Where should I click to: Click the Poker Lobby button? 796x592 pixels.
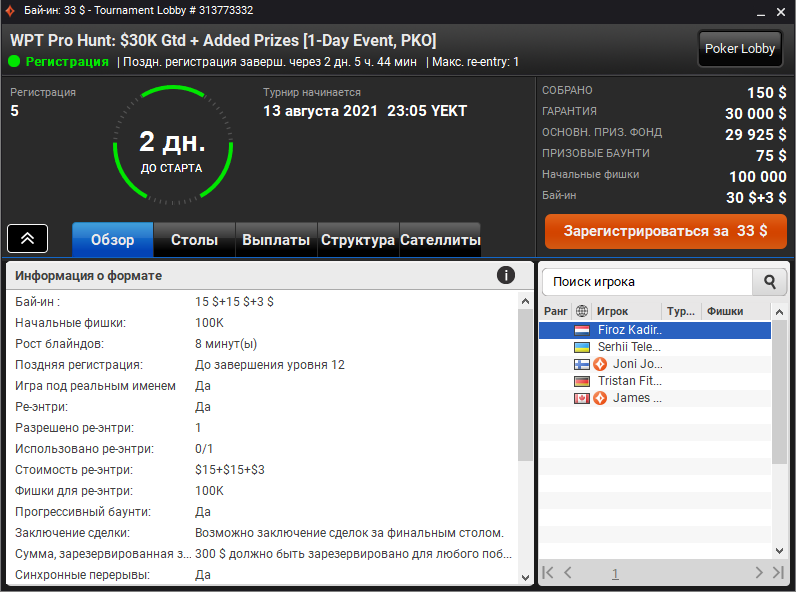740,49
